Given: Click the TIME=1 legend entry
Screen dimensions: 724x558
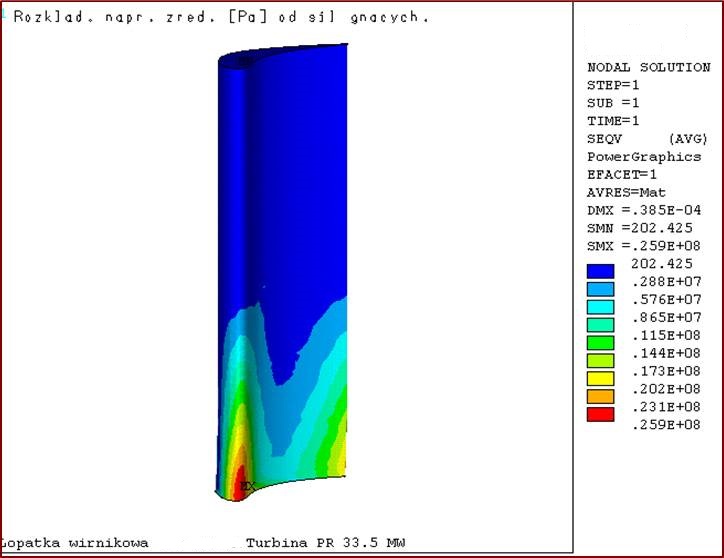Looking at the screenshot, I should pos(612,121).
